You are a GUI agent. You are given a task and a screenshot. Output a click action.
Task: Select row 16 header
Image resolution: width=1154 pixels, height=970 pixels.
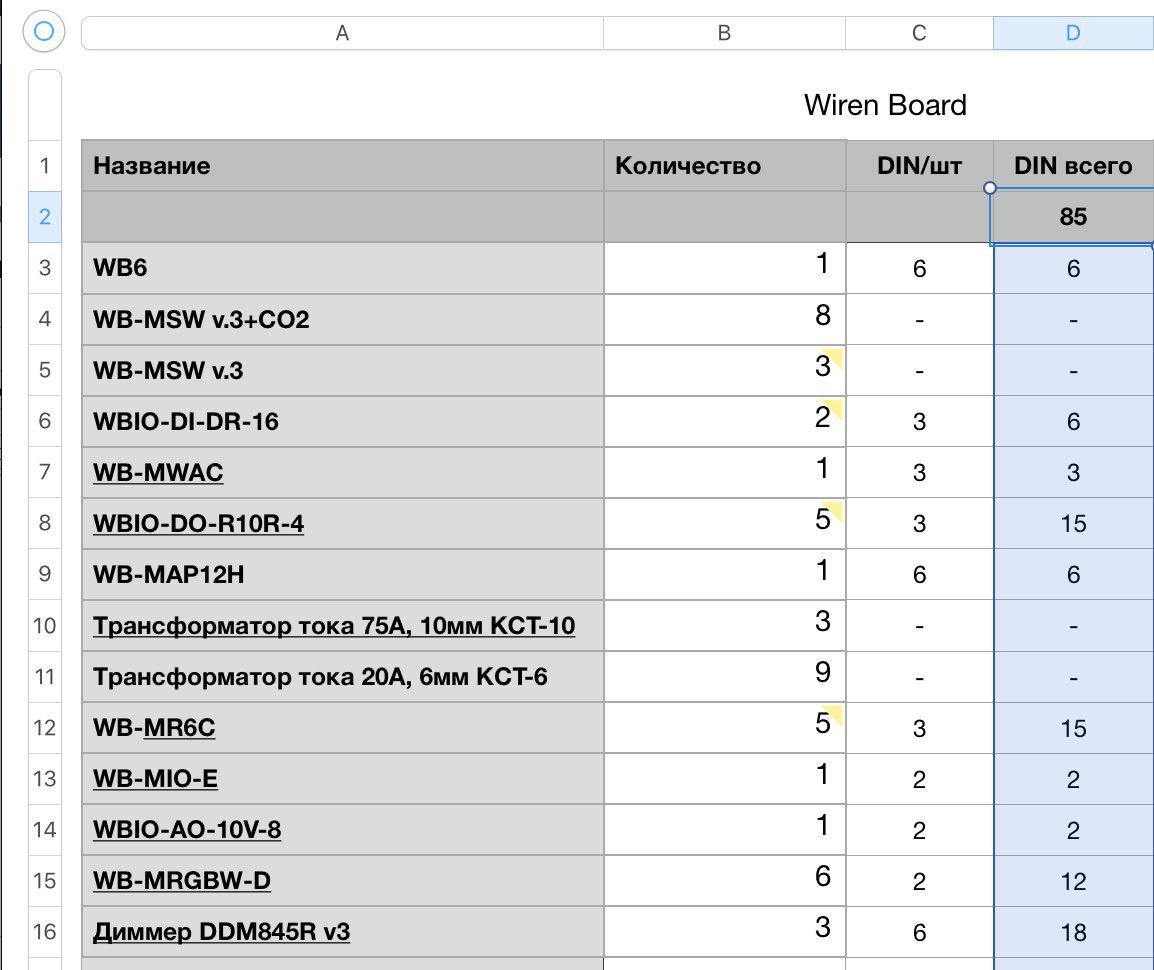[45, 932]
